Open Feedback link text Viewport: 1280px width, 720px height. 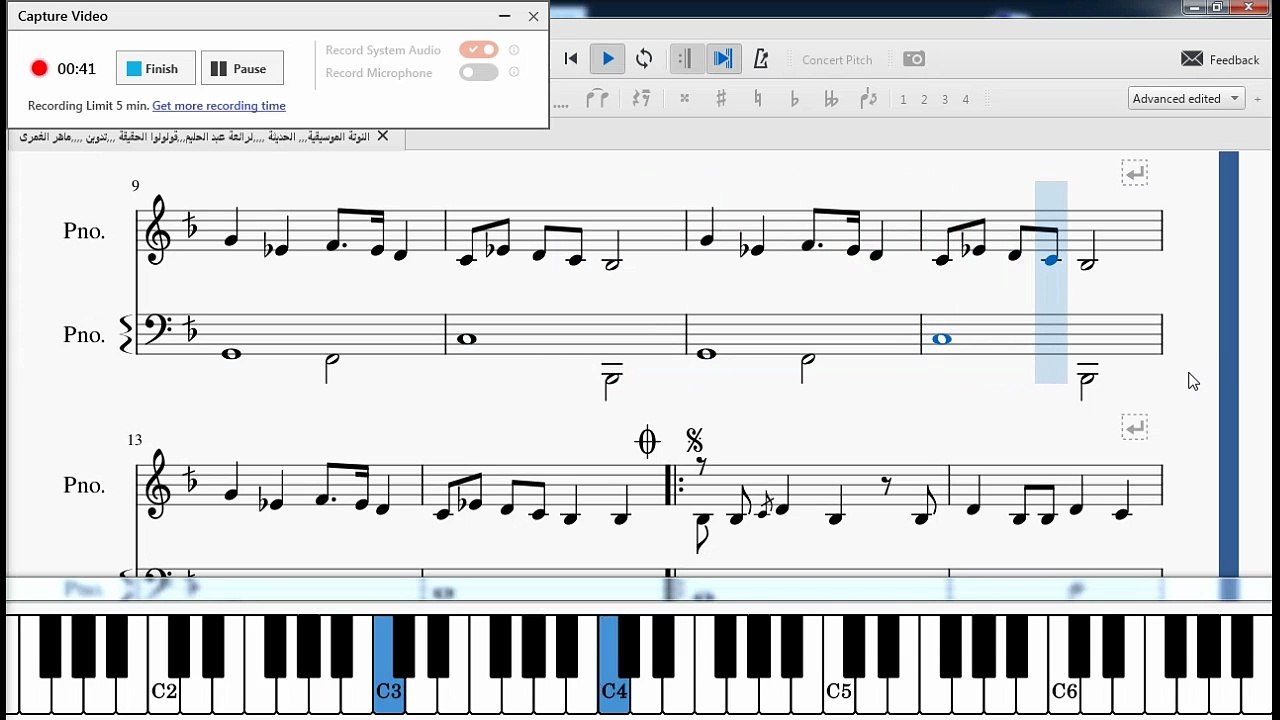click(1234, 60)
